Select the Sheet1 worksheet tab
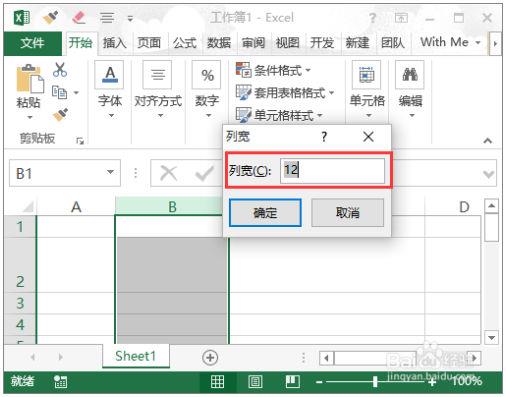The image size is (506, 397). click(136, 356)
